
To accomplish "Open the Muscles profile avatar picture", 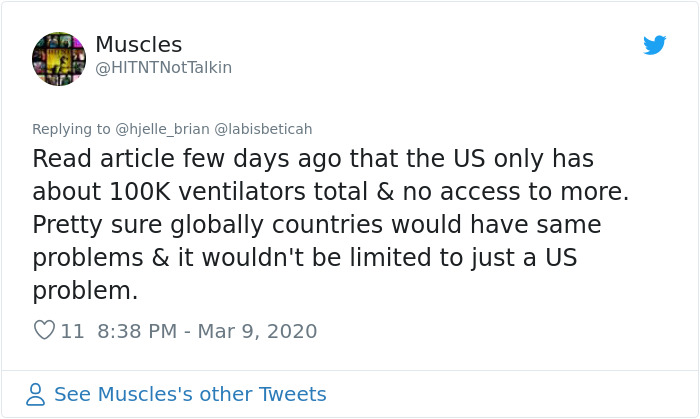I will (59, 59).
